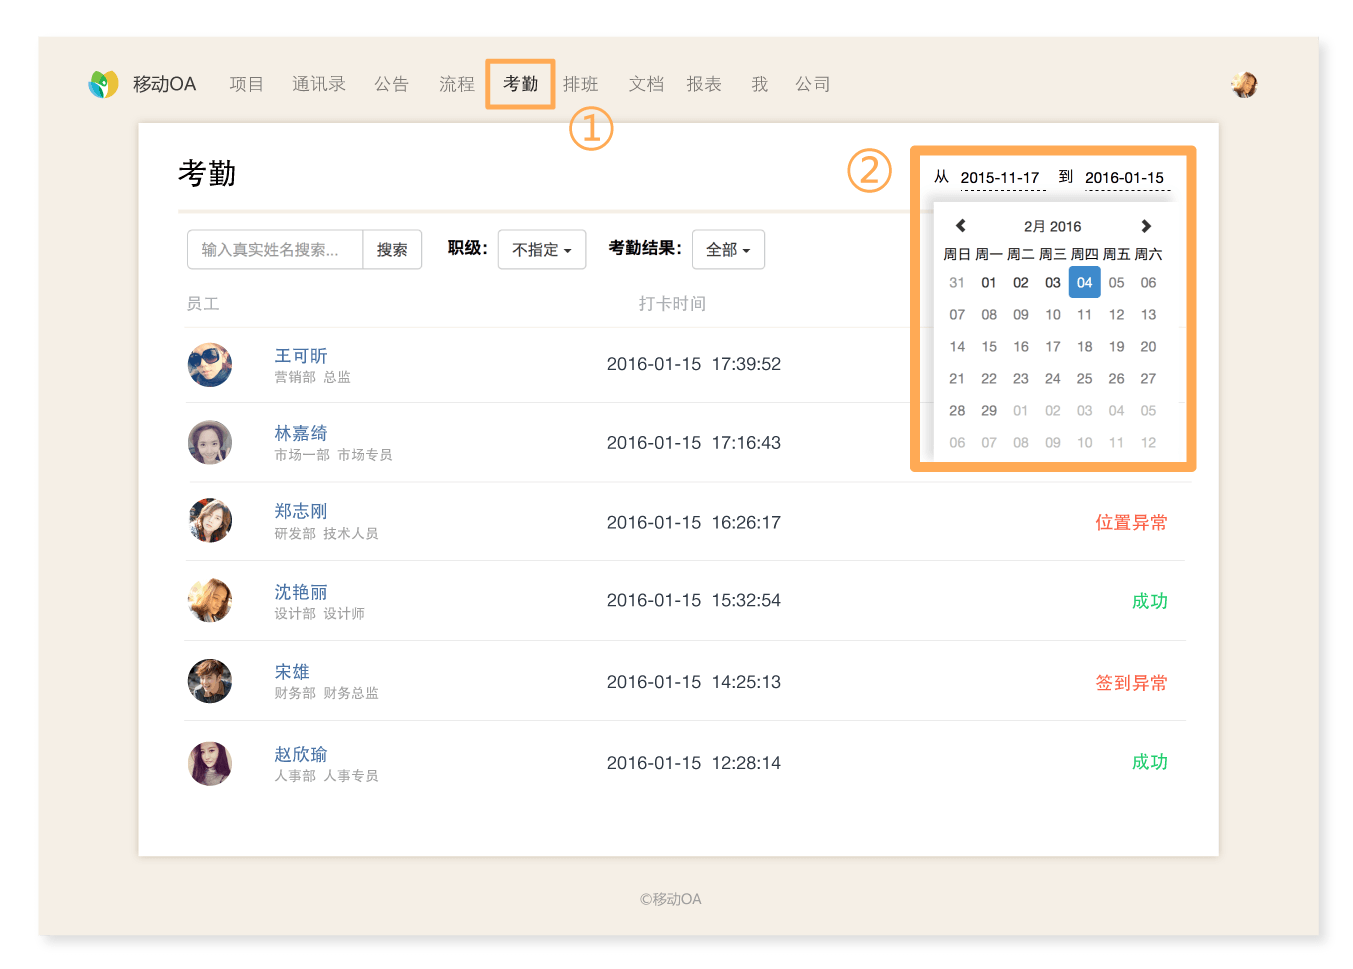The width and height of the screenshot is (1353, 969).
Task: Expand the 考勤结果 全部 dropdown
Action: pos(728,250)
